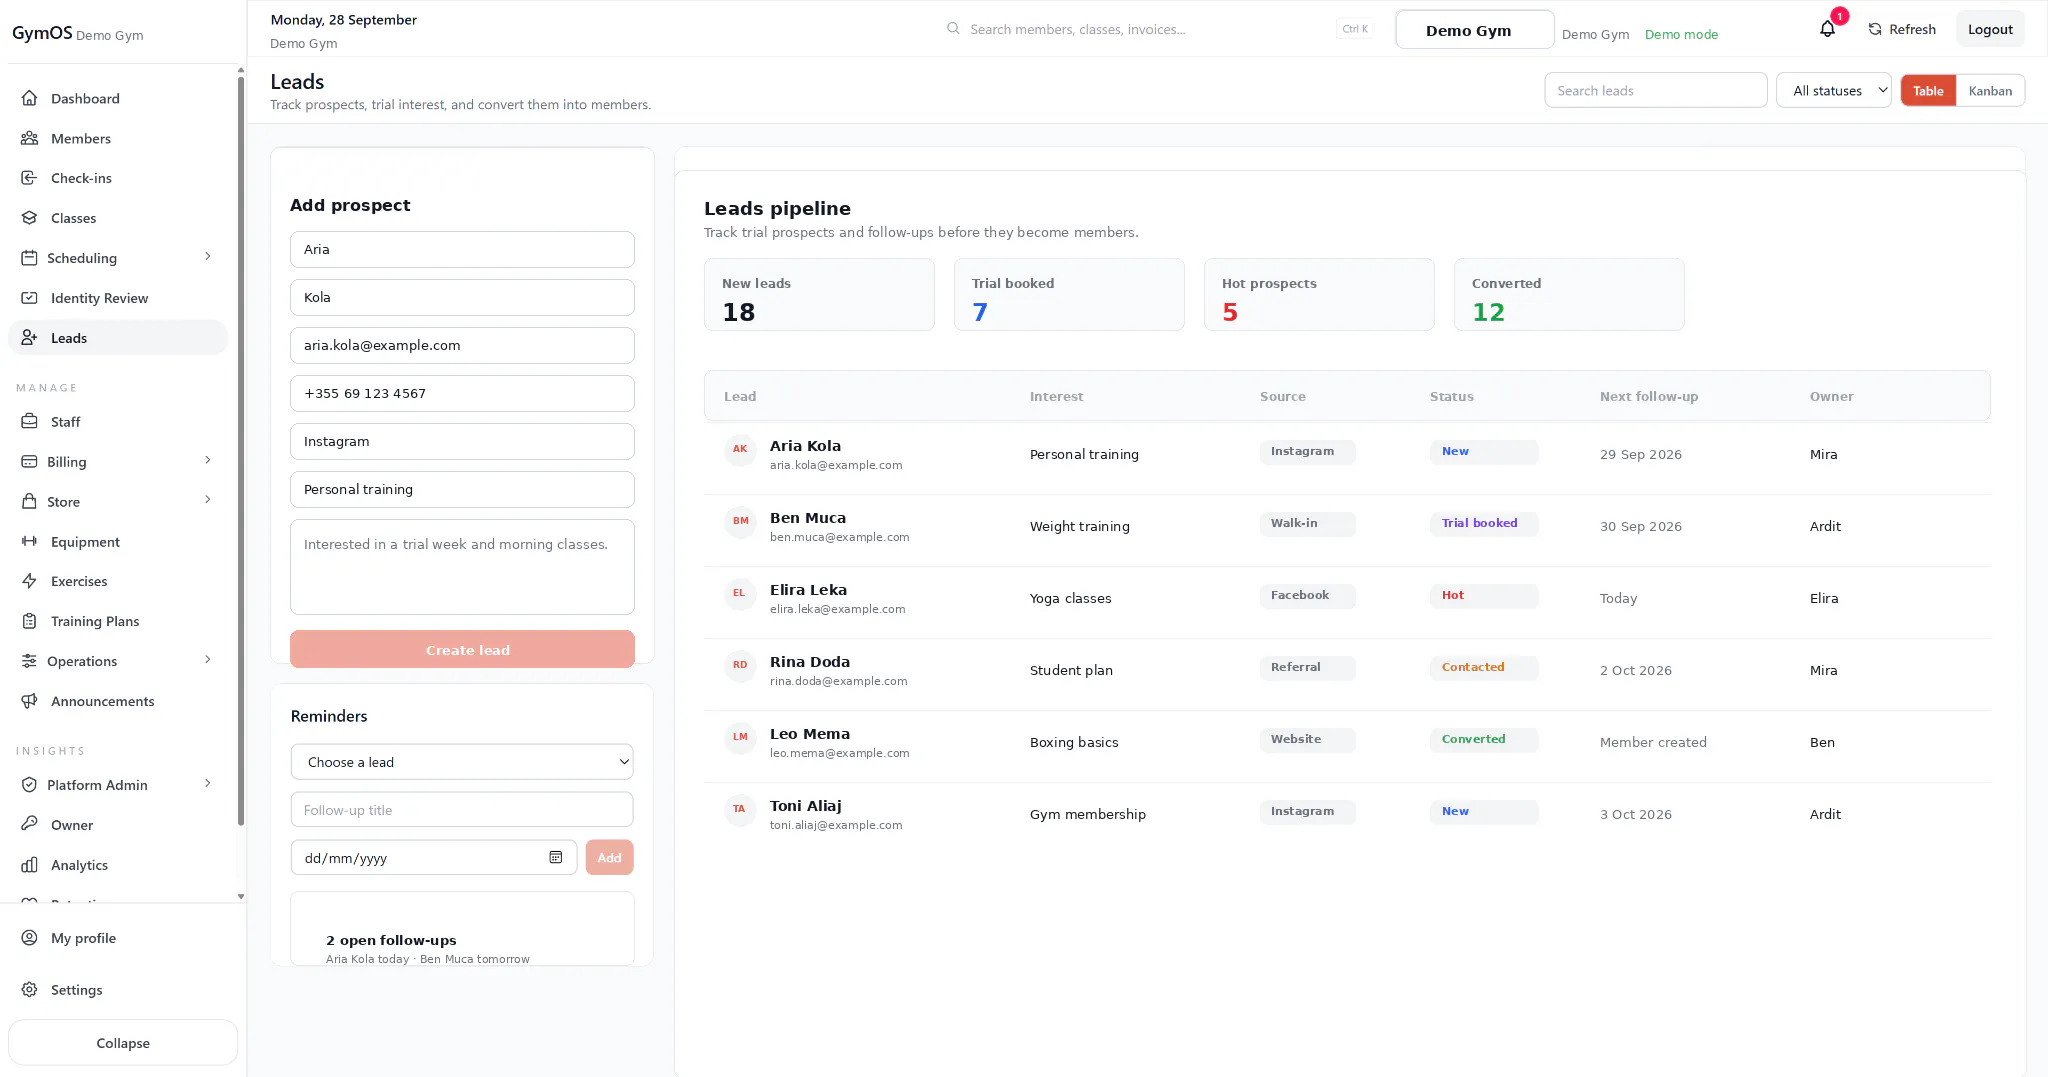
Task: Open calendar picker in reminder date field
Action: point(556,858)
